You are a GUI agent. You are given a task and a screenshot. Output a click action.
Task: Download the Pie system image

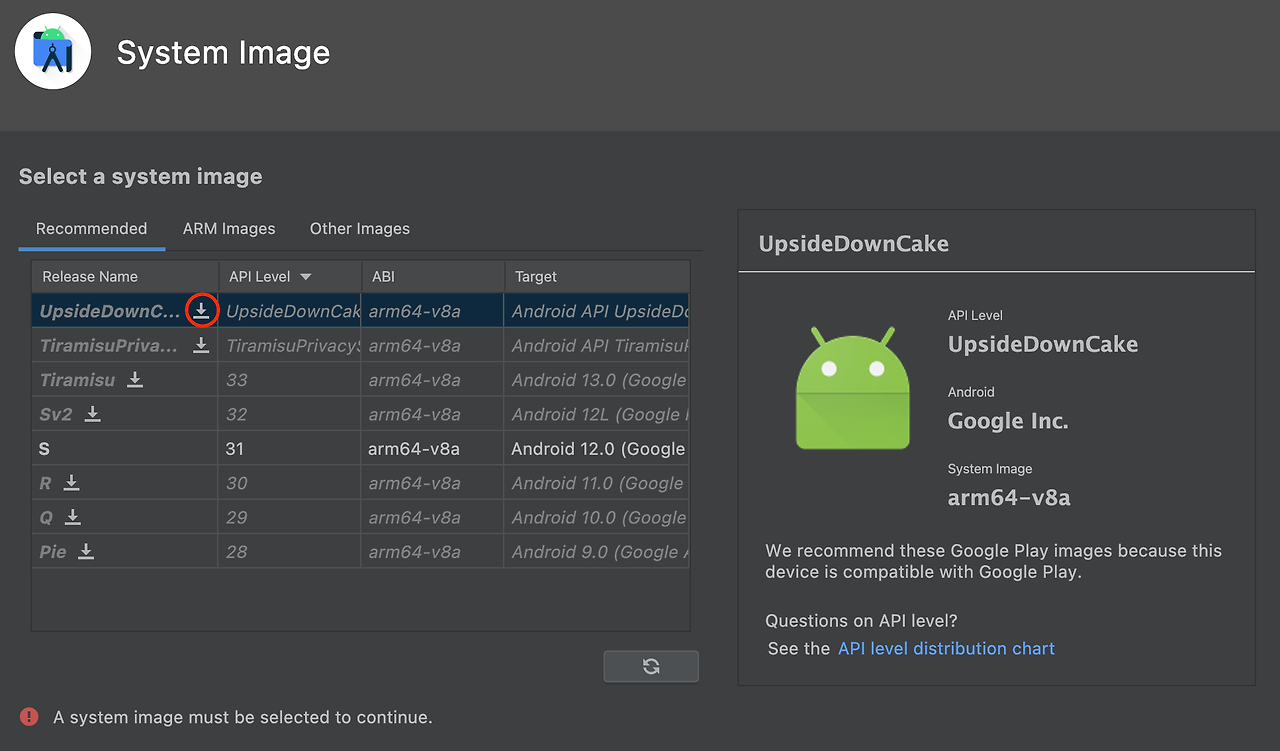[86, 551]
